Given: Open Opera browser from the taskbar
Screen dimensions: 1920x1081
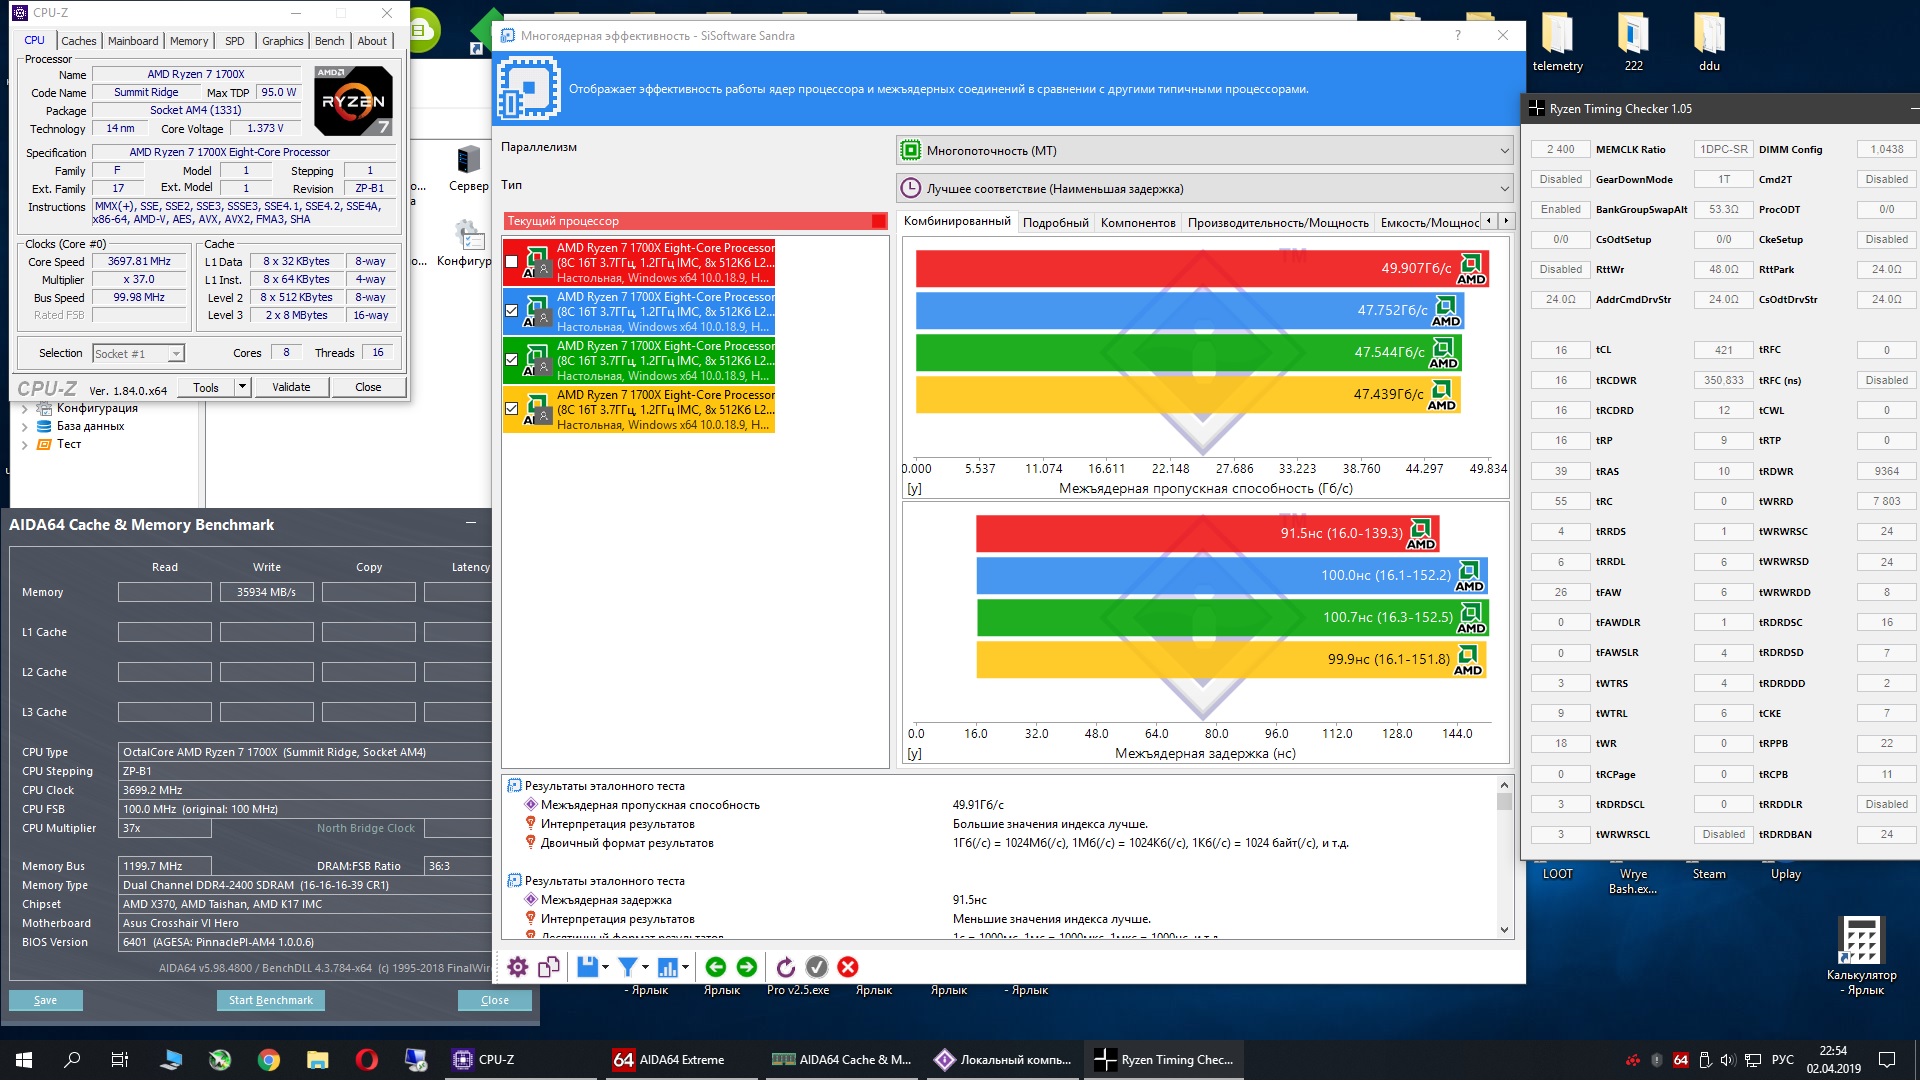Looking at the screenshot, I should [x=366, y=1060].
